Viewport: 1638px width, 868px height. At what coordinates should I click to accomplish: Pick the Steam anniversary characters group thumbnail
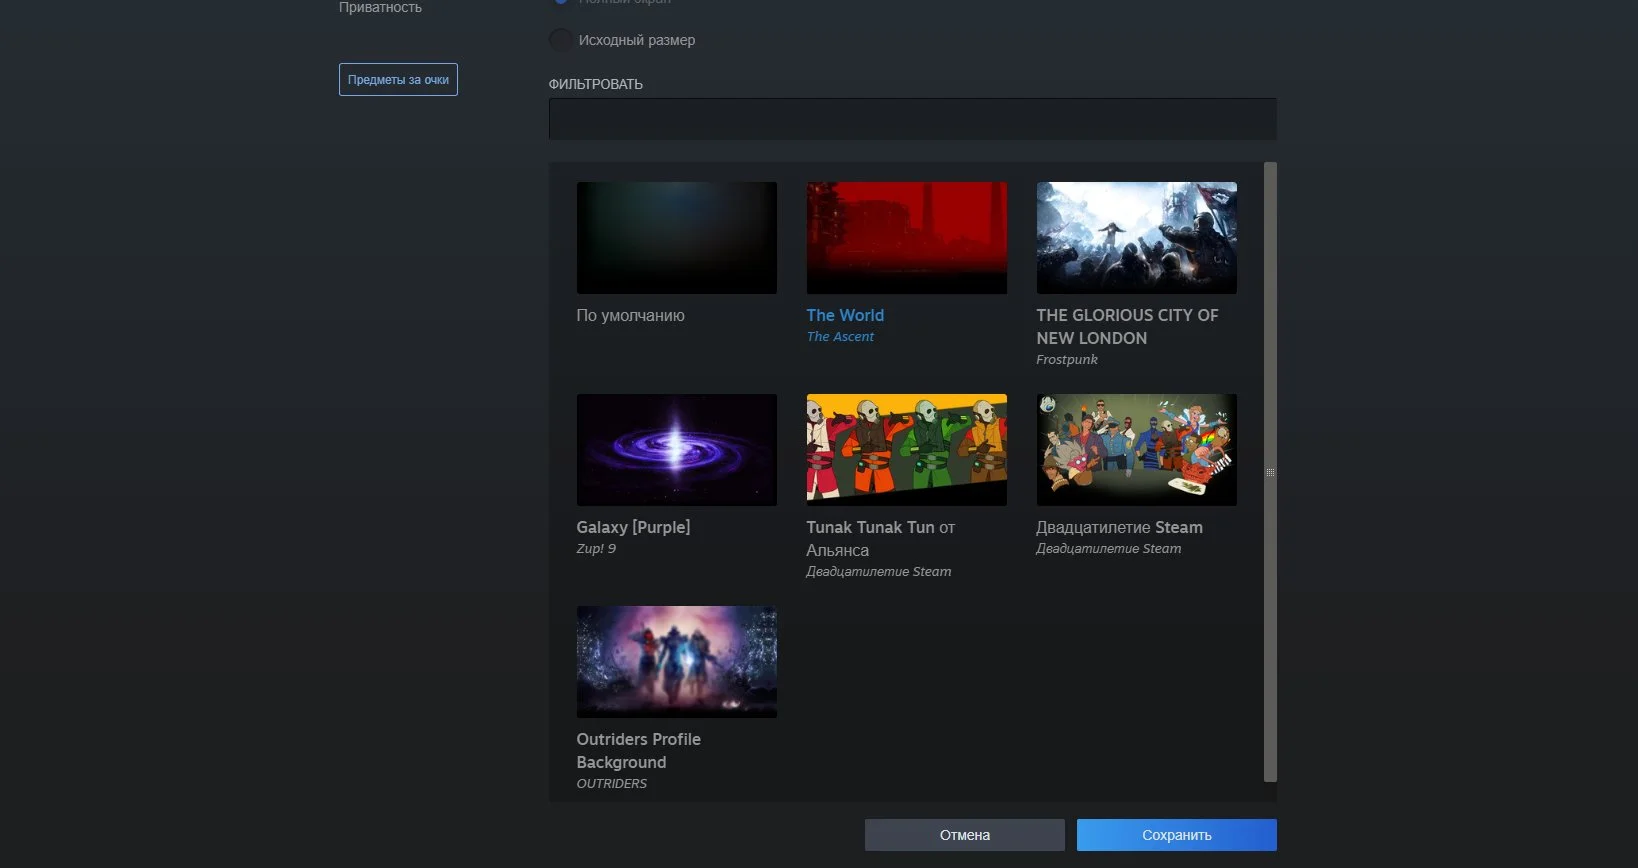tap(1136, 450)
